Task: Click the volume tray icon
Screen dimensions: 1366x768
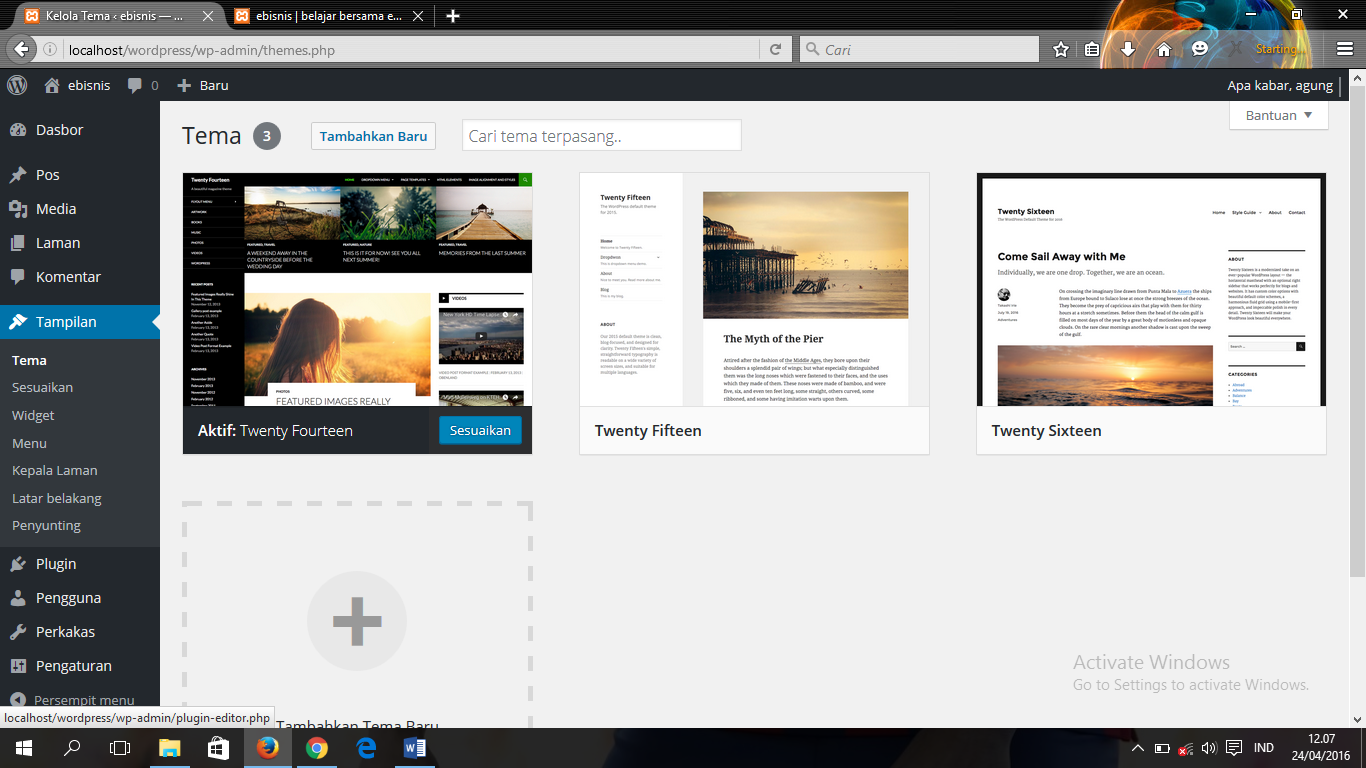Action: click(1209, 748)
